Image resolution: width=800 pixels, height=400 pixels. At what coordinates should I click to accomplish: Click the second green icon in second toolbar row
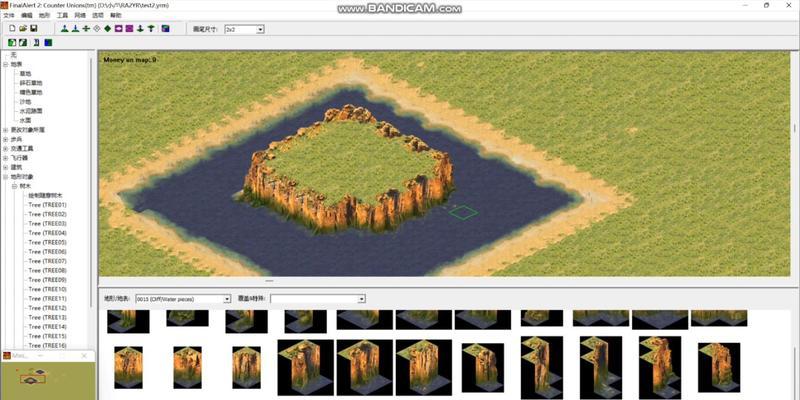pos(23,43)
